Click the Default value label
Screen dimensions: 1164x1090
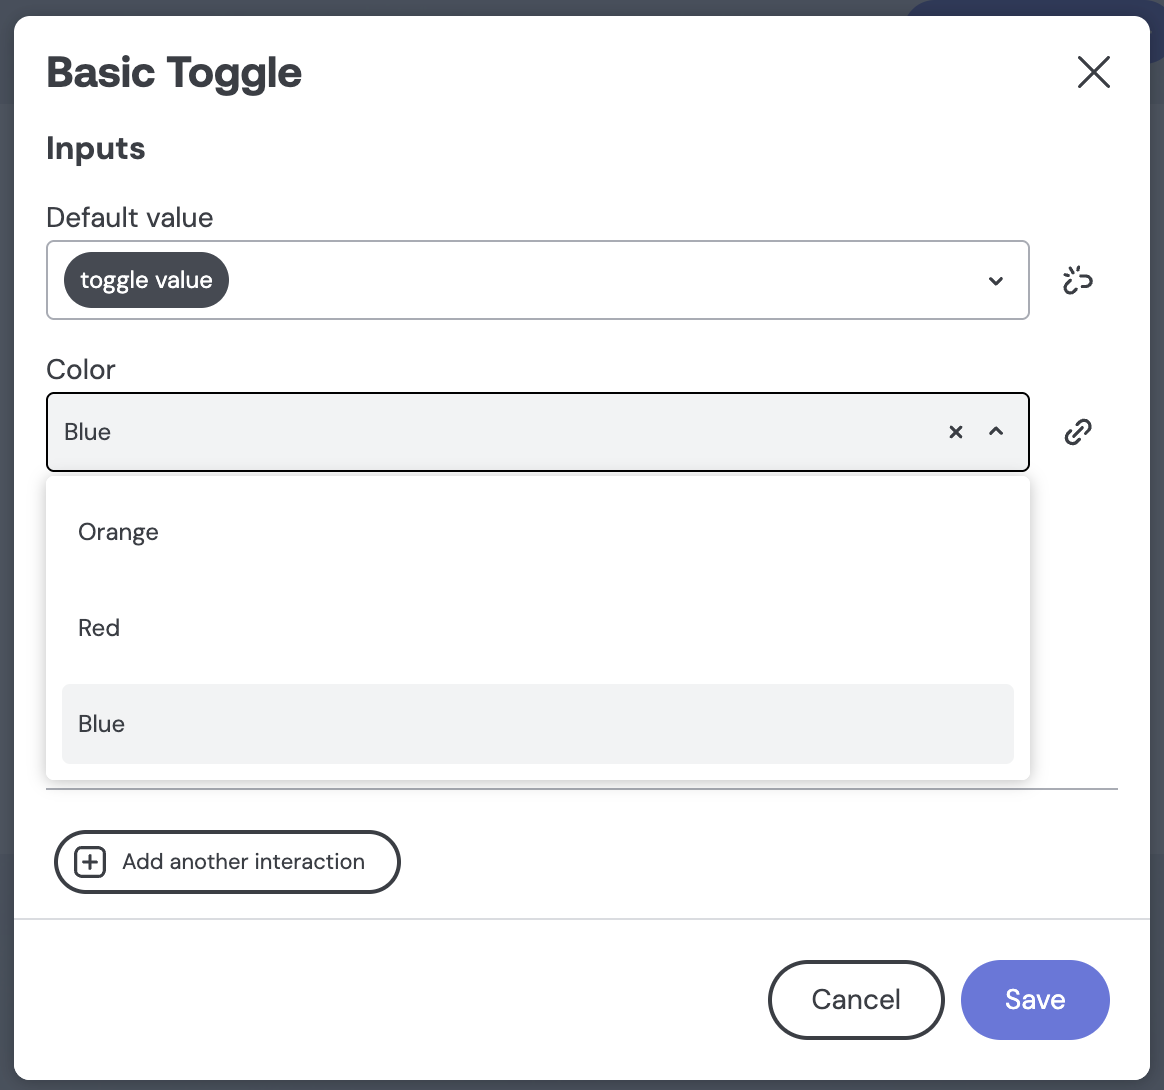point(130,218)
